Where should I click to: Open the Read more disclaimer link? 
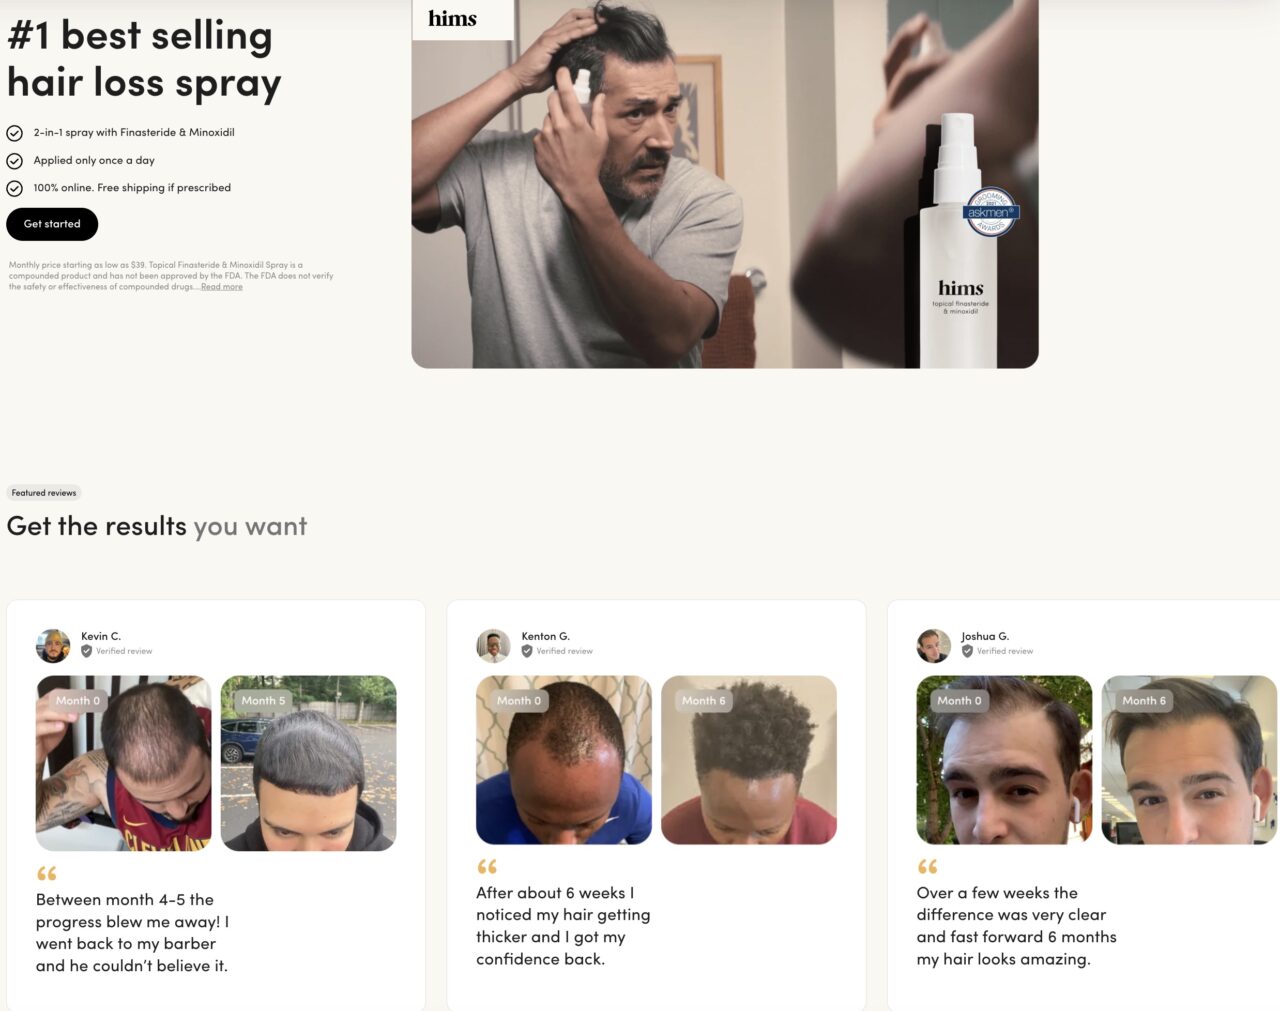pyautogui.click(x=221, y=287)
